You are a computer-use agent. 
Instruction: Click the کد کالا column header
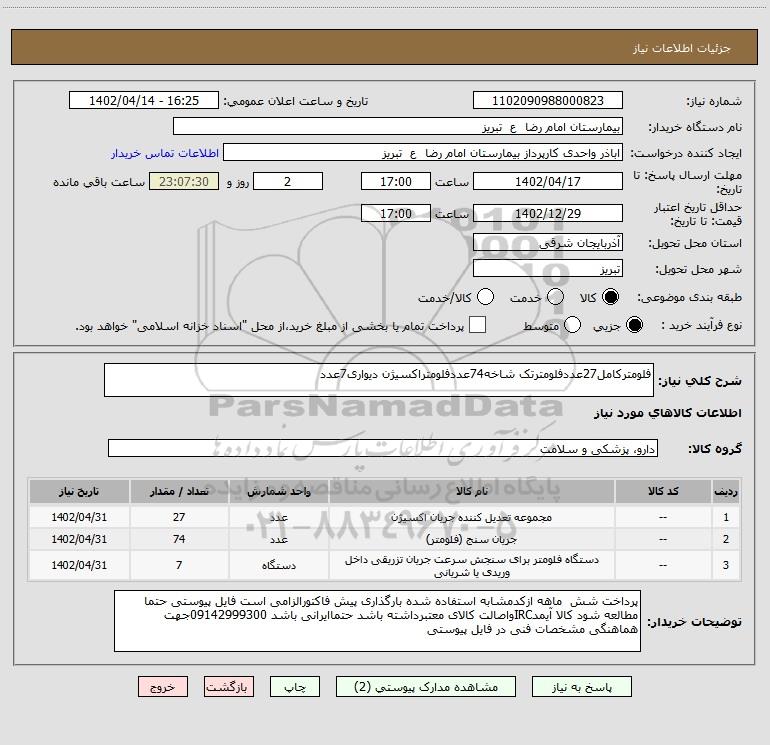coord(663,491)
